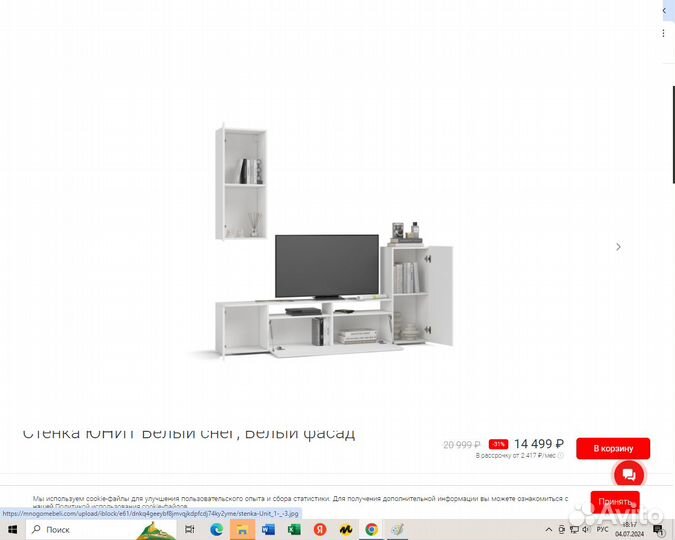Accept cookies with the Принять button
This screenshot has width=675, height=540.
tap(614, 501)
